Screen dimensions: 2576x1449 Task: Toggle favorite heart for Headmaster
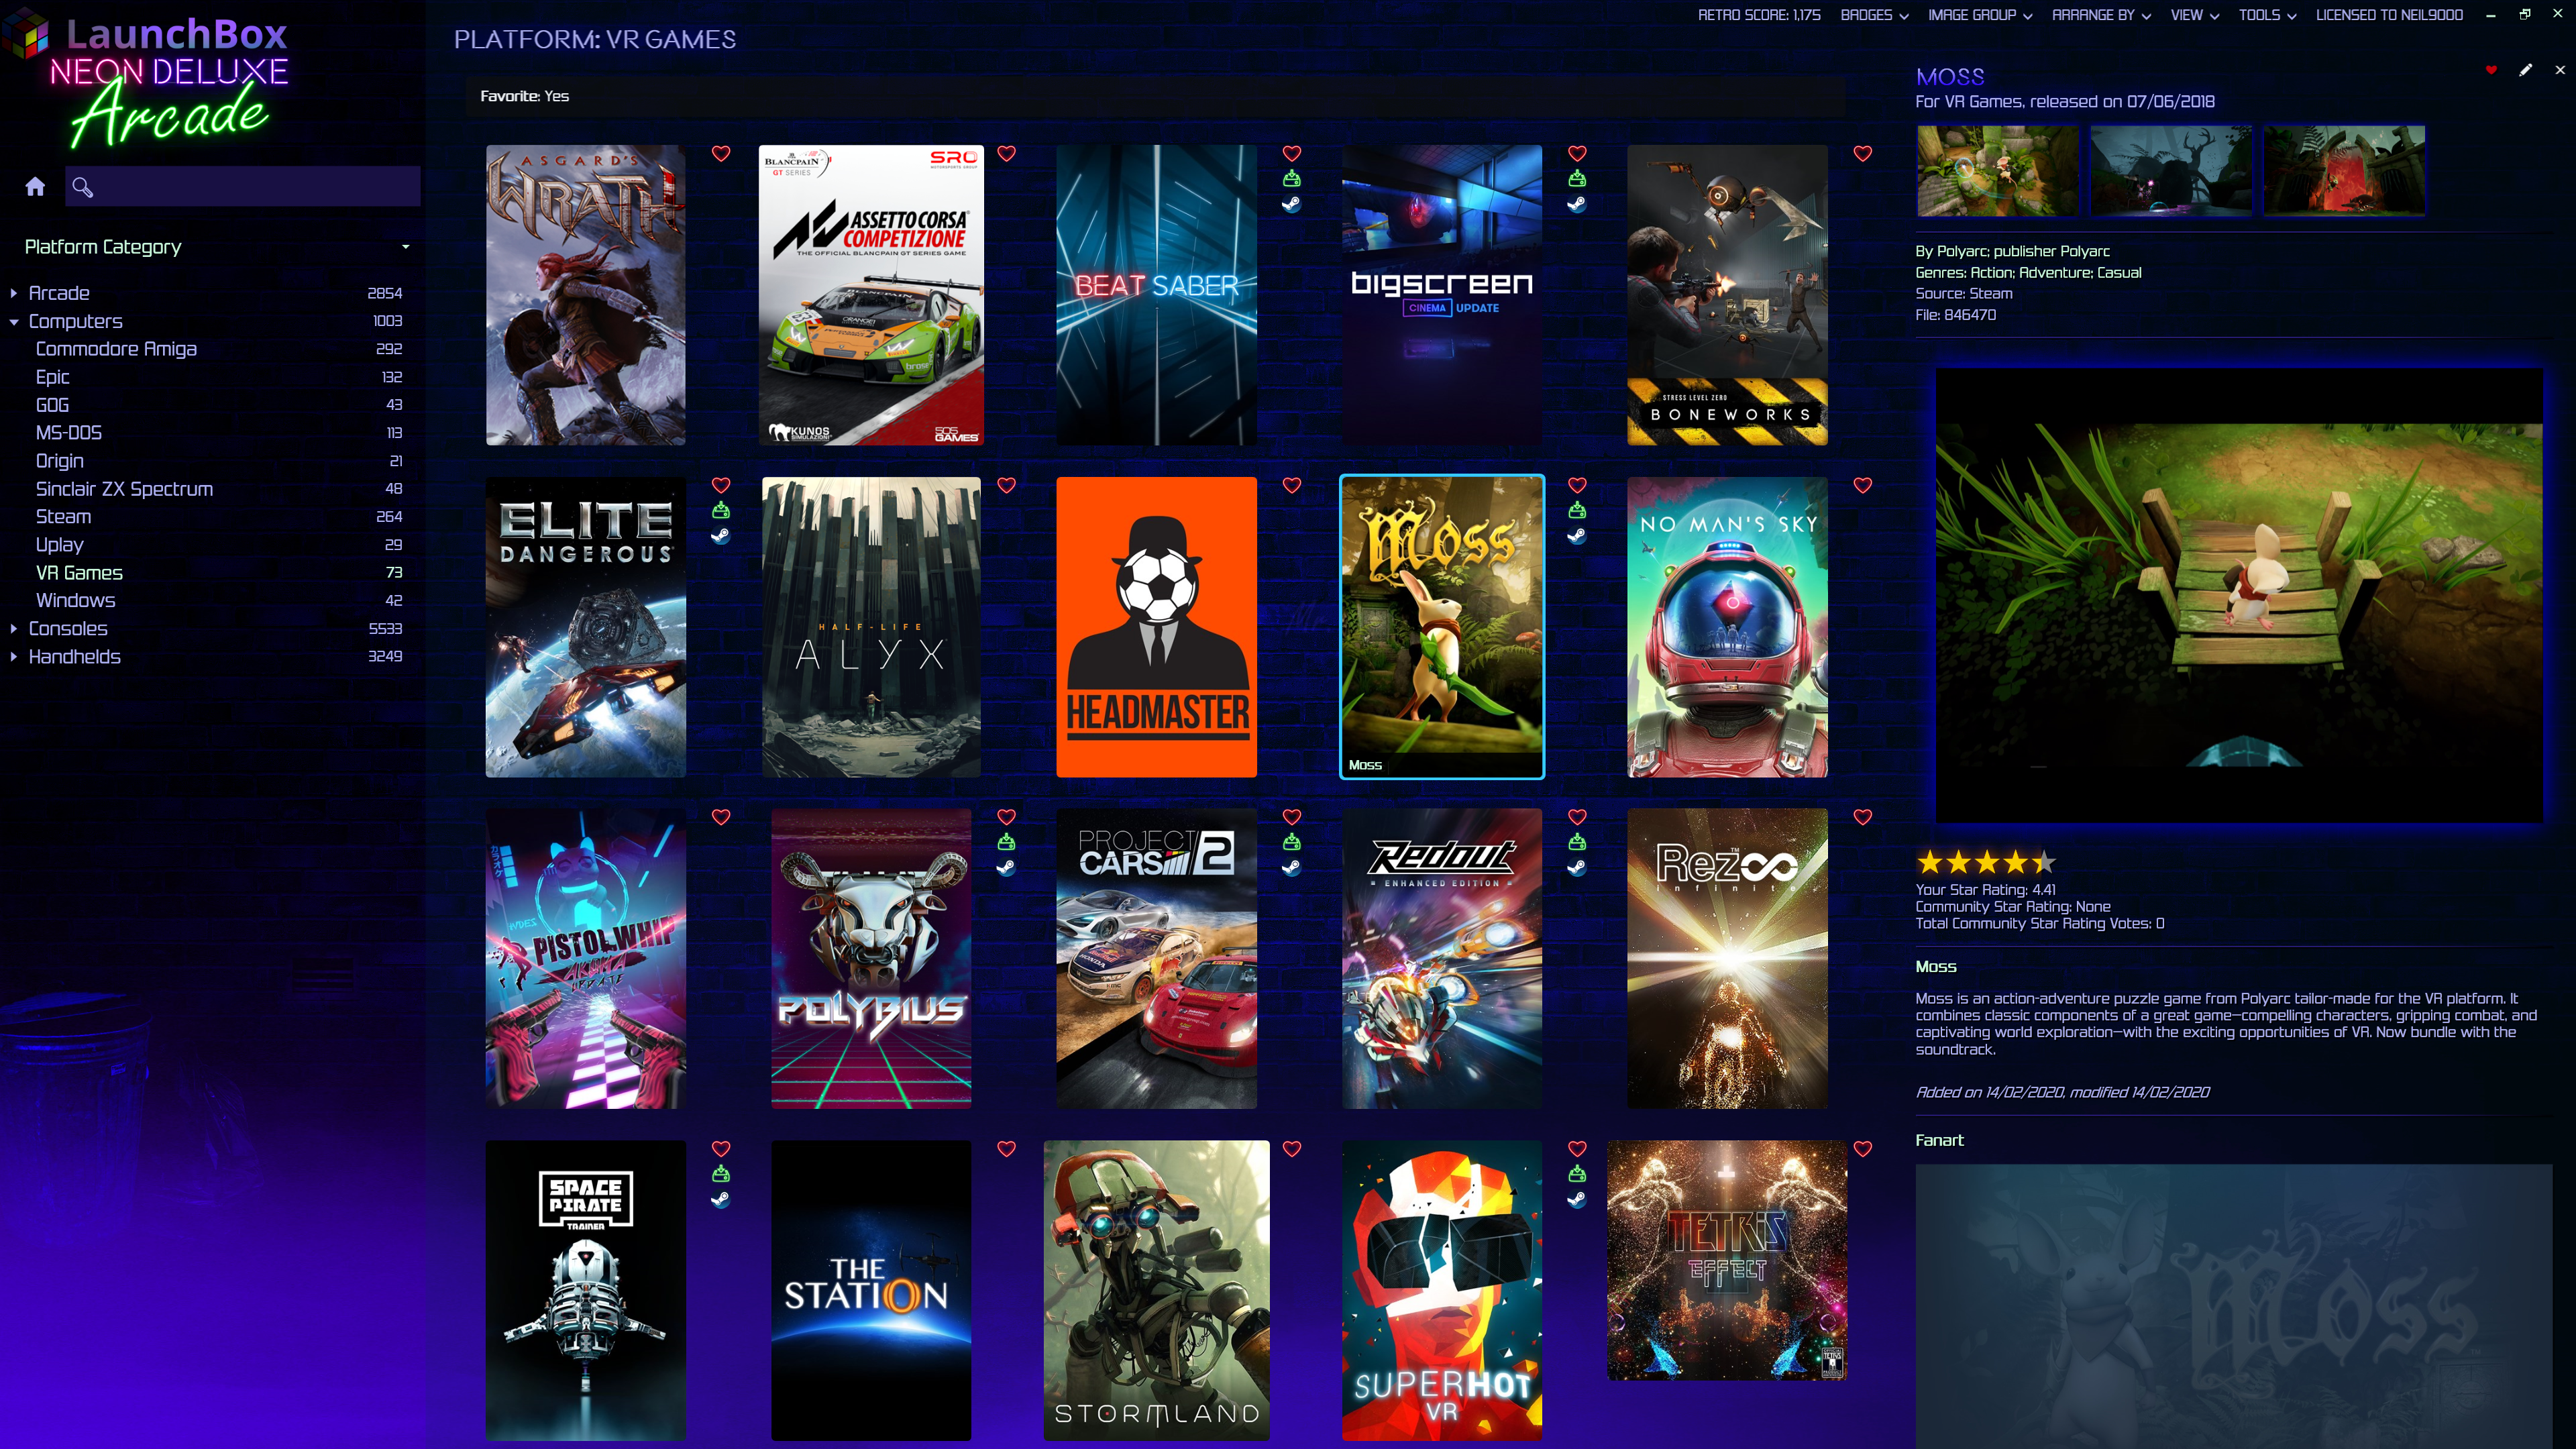(1292, 485)
